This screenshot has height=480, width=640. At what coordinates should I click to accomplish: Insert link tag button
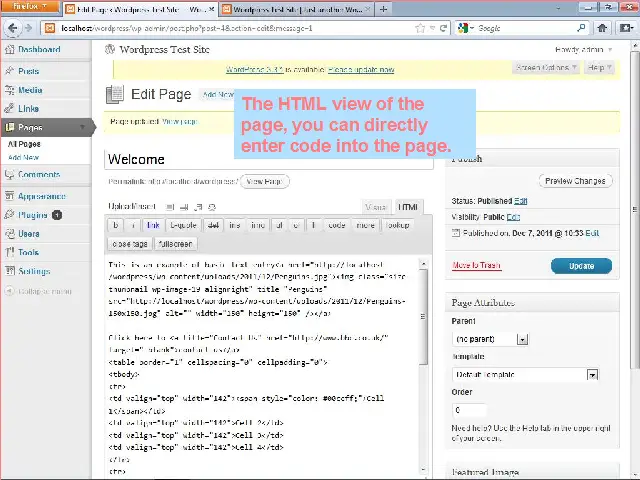(x=153, y=225)
